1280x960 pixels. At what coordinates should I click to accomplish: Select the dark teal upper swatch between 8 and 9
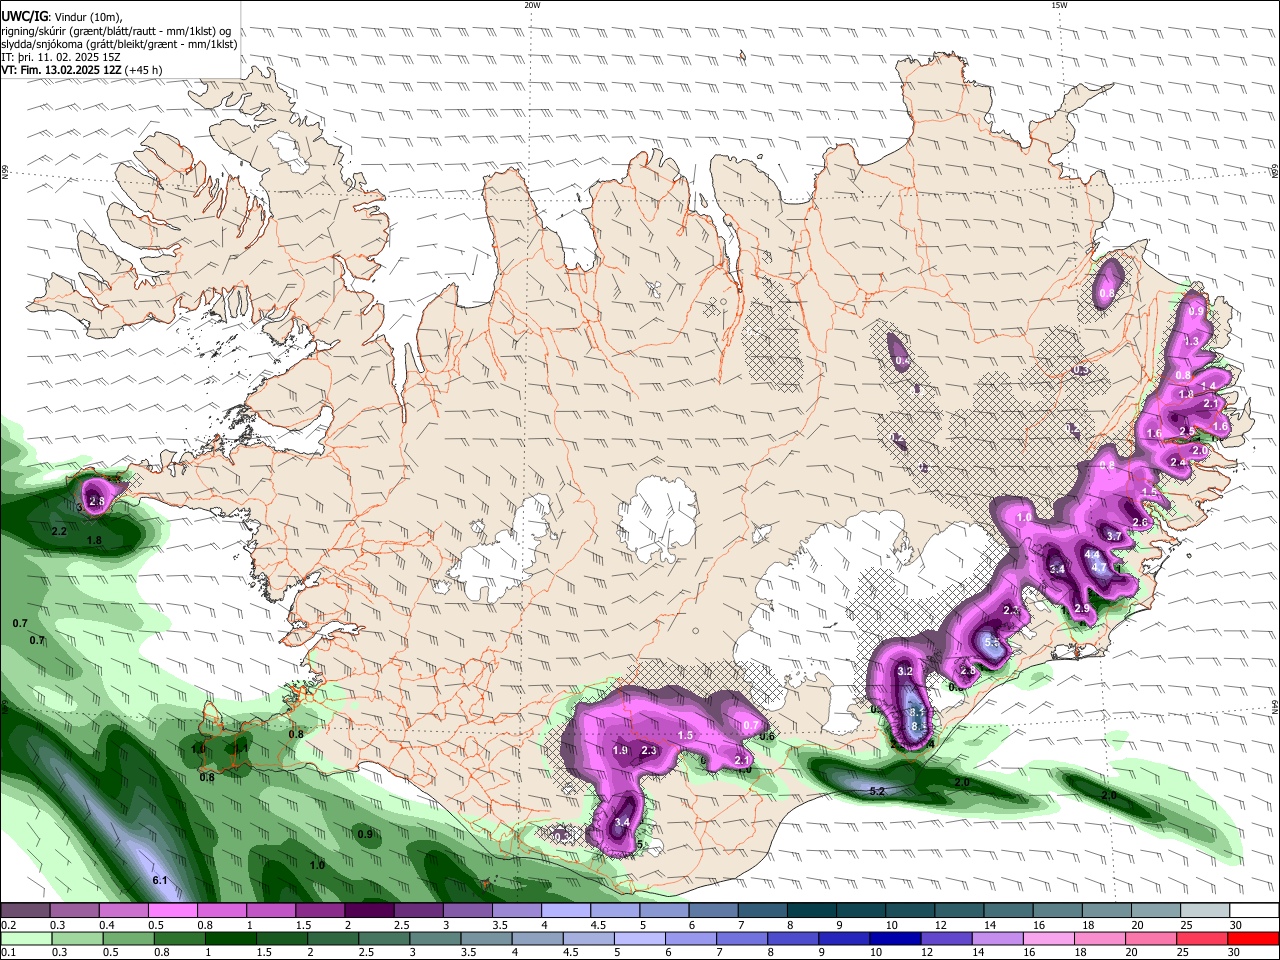[x=811, y=911]
